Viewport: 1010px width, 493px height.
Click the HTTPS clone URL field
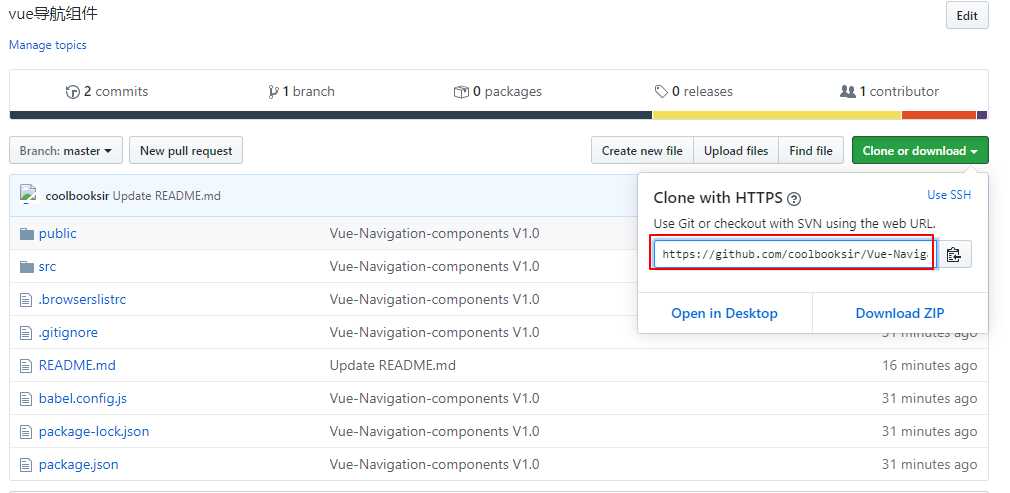794,255
